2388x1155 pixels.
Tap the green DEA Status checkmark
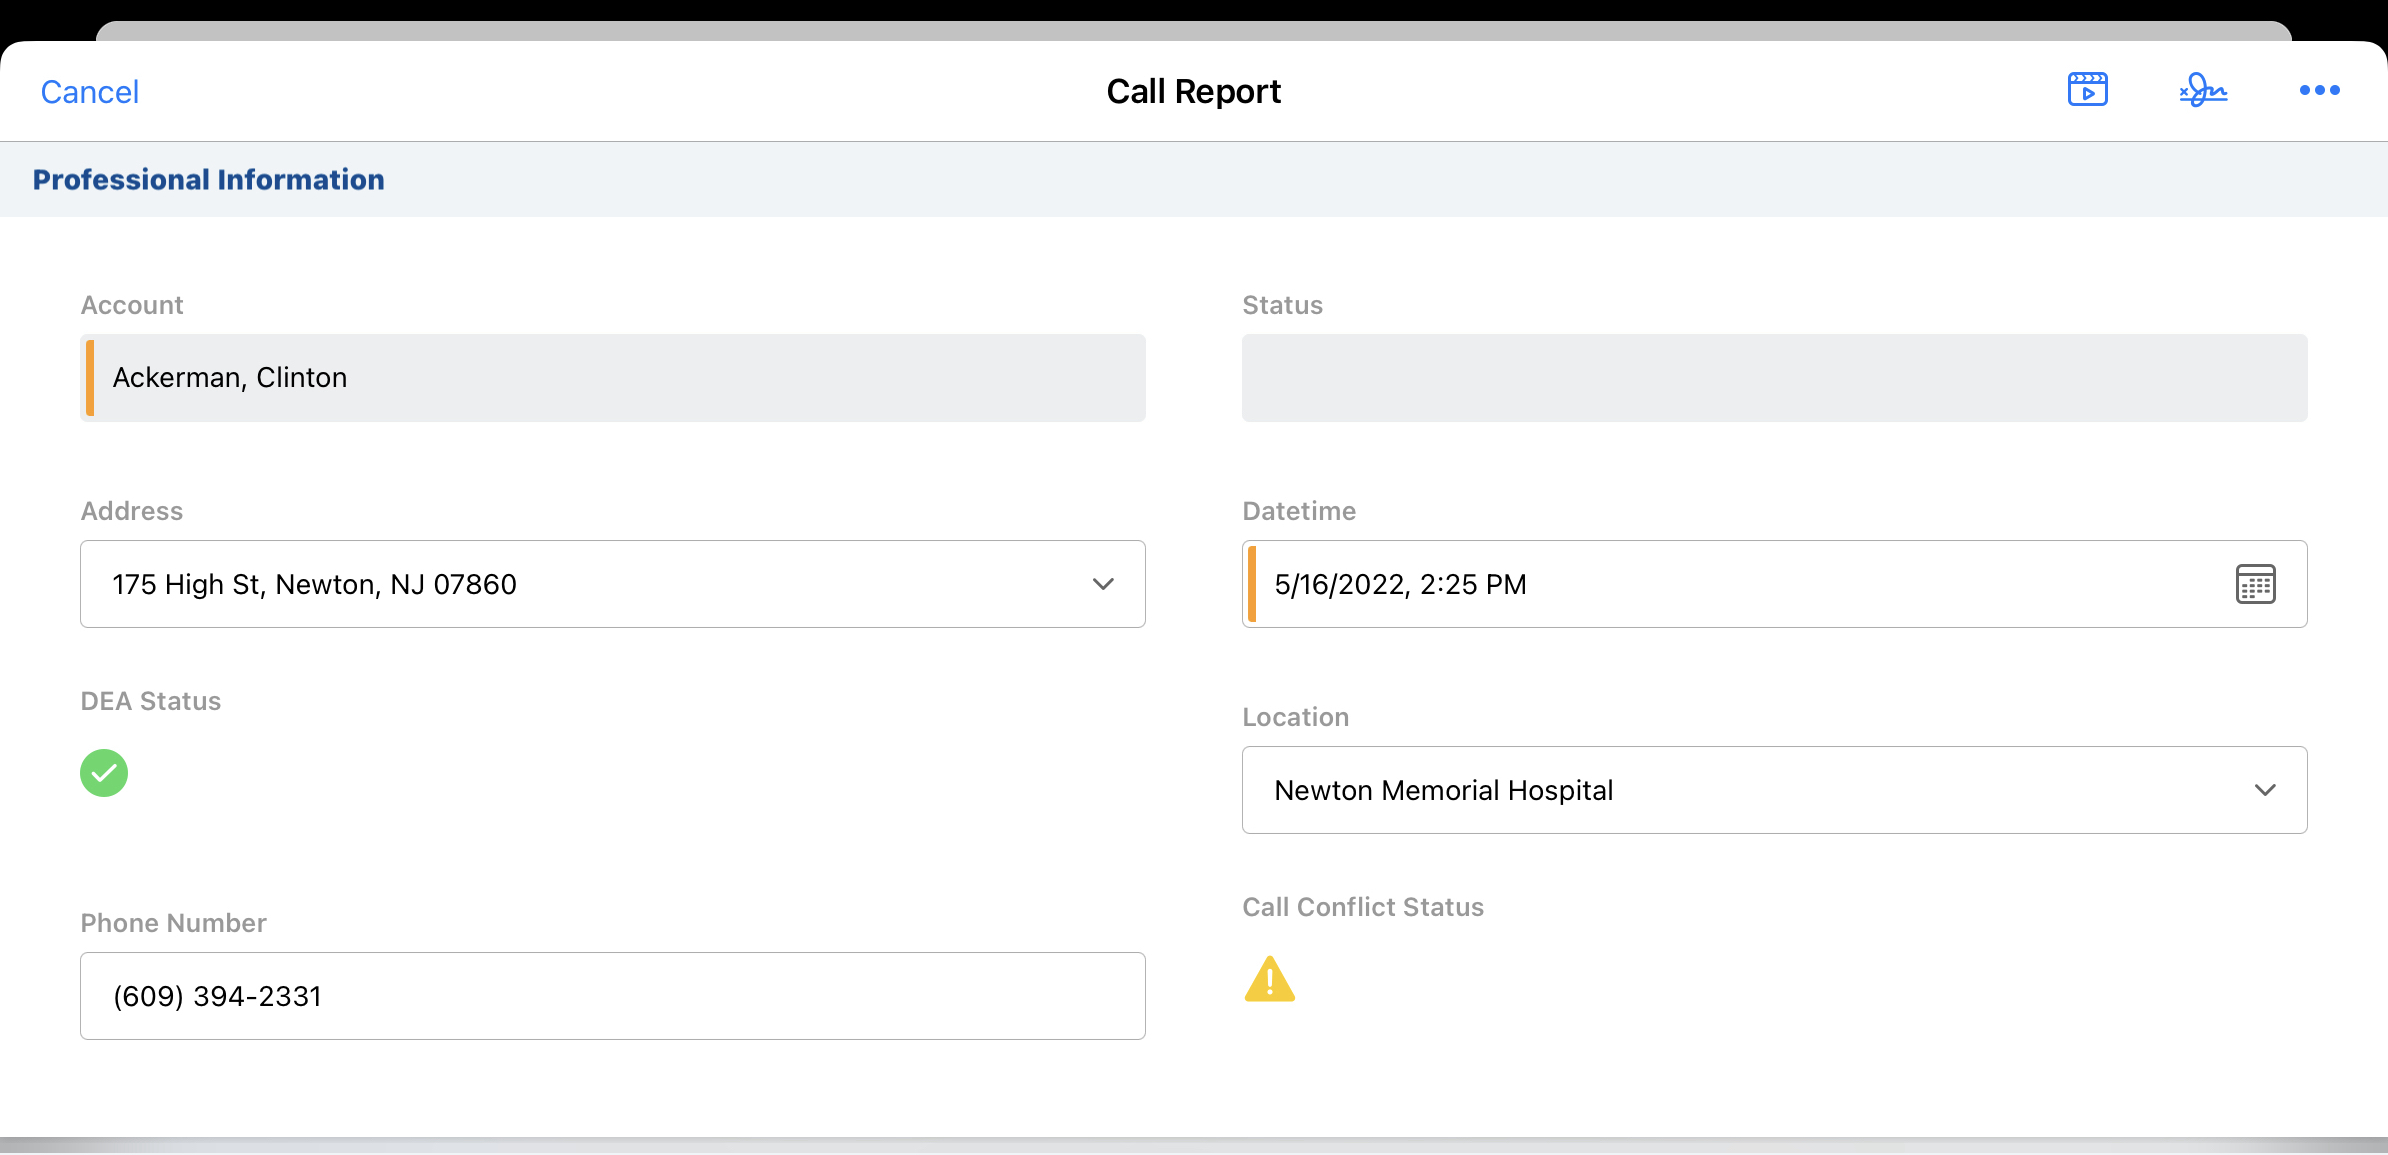coord(104,773)
